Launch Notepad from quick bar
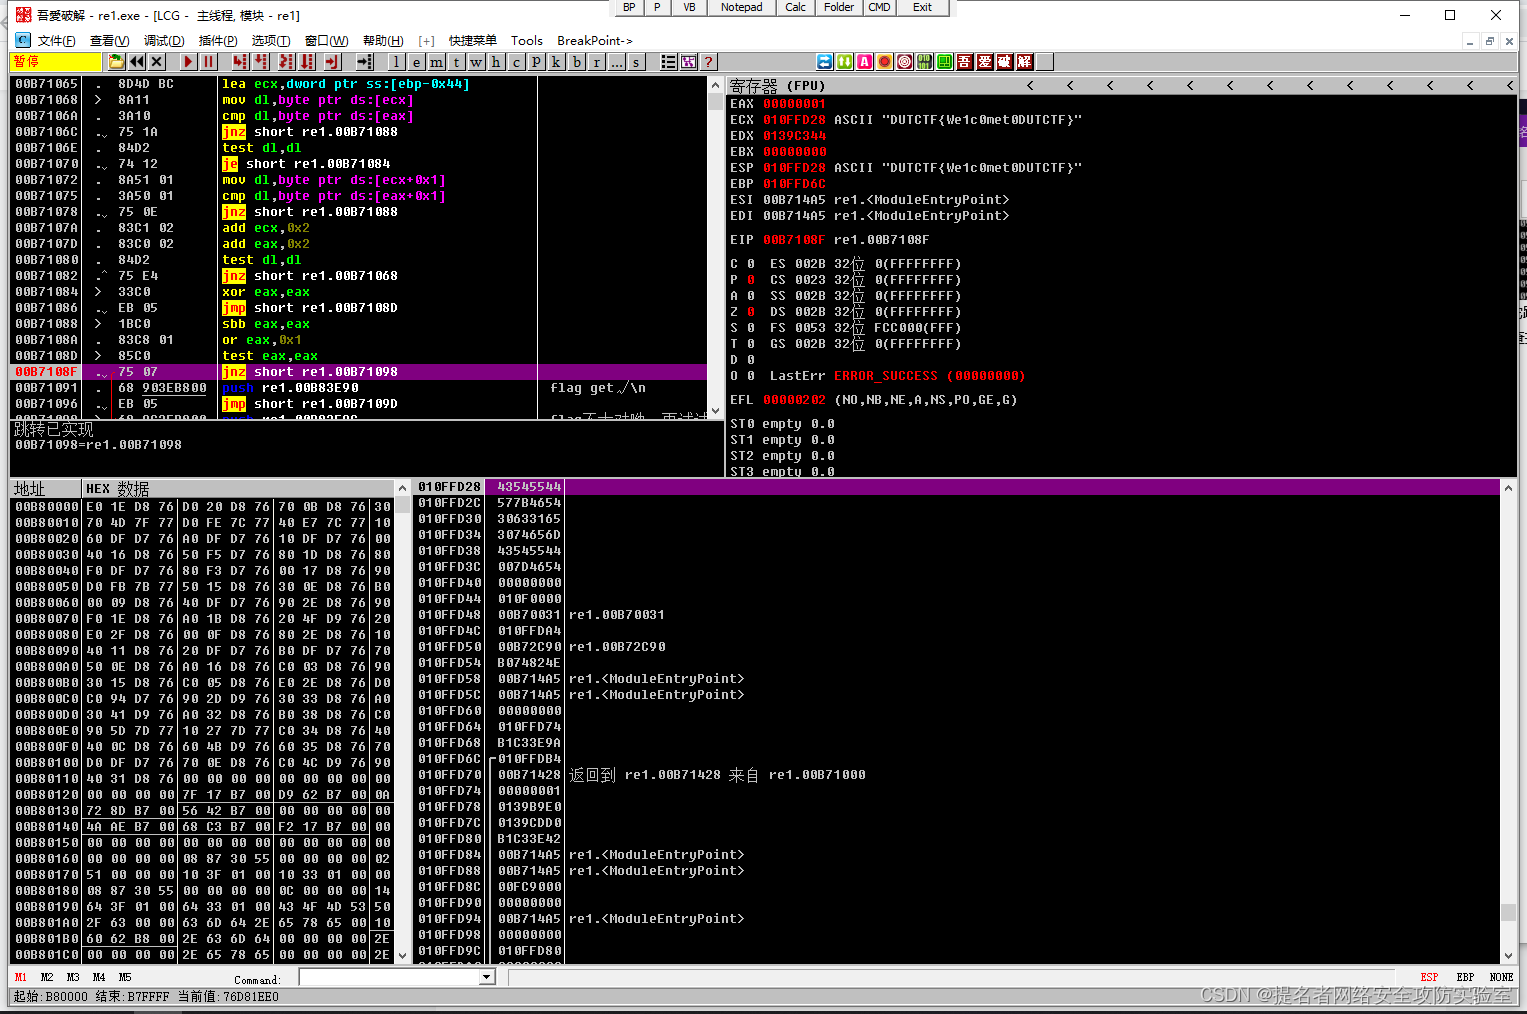This screenshot has width=1527, height=1014. click(x=741, y=7)
